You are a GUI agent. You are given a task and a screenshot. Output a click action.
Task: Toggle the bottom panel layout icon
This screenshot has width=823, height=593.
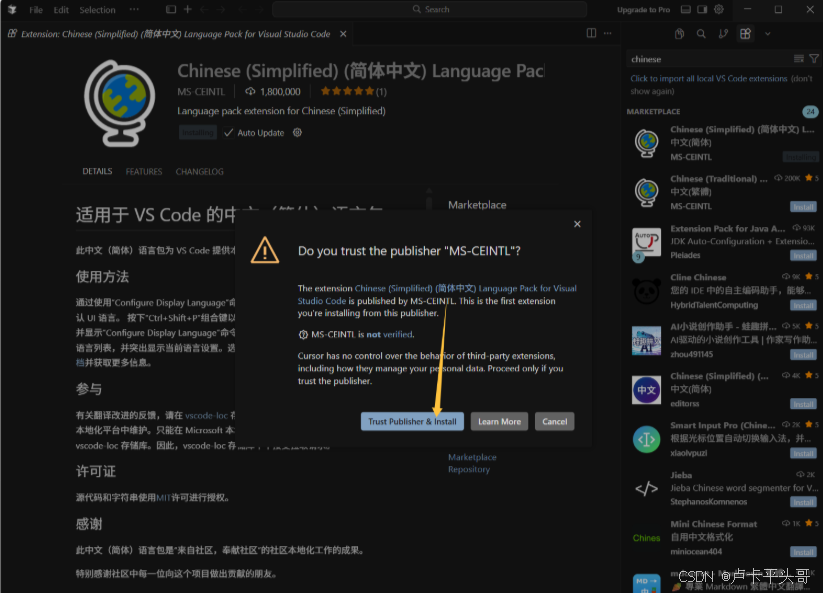click(685, 9)
